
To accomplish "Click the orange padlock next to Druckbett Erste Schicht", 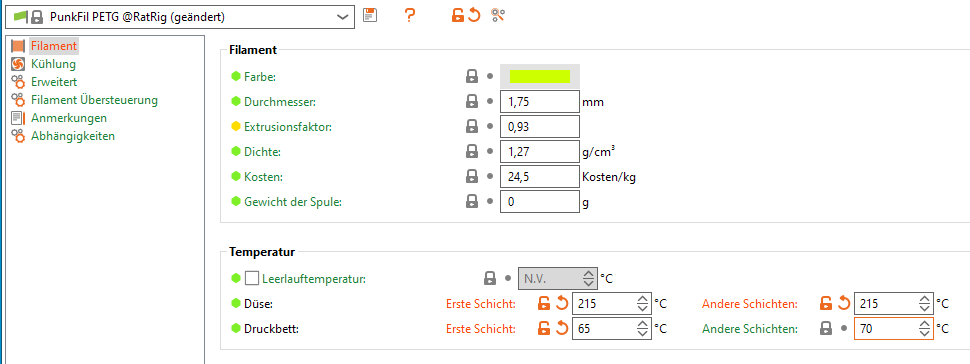I will click(544, 329).
